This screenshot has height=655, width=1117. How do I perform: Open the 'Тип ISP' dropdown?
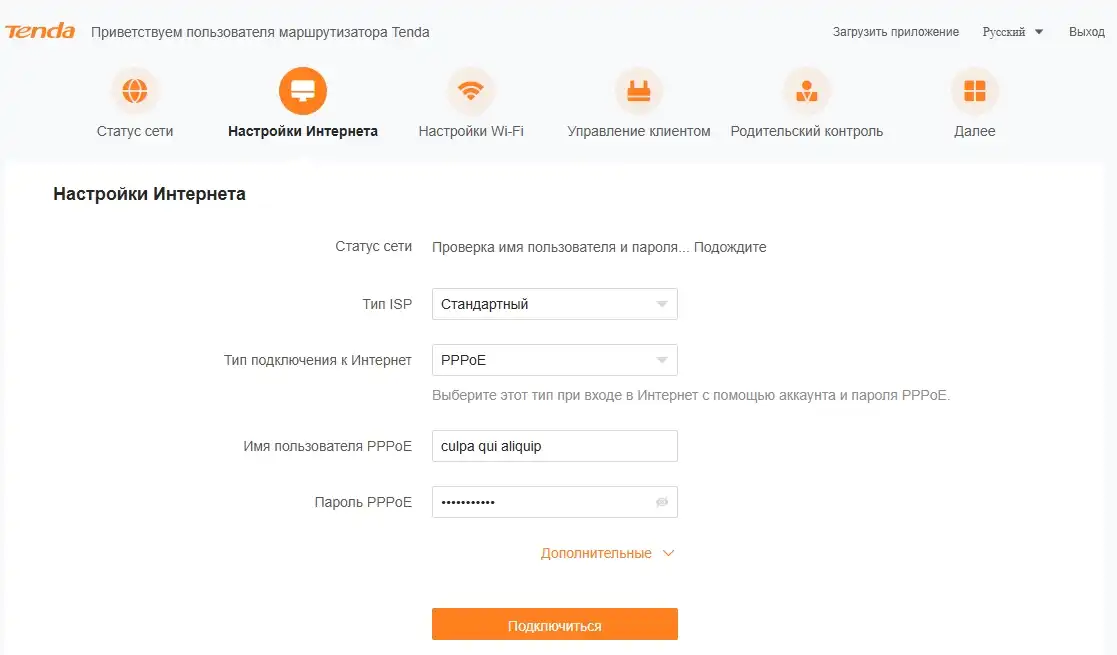pos(554,303)
